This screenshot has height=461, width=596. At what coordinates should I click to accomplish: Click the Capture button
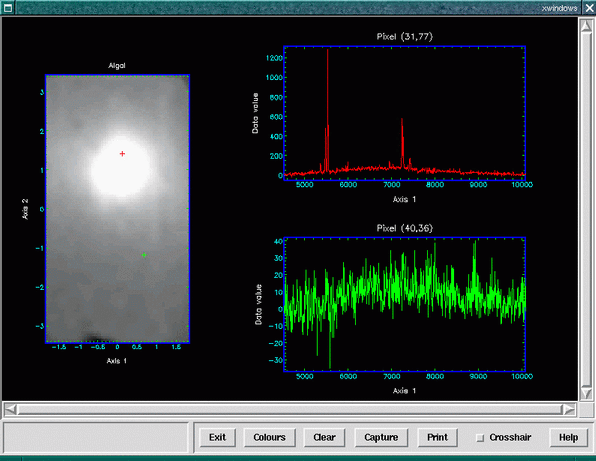pyautogui.click(x=381, y=438)
